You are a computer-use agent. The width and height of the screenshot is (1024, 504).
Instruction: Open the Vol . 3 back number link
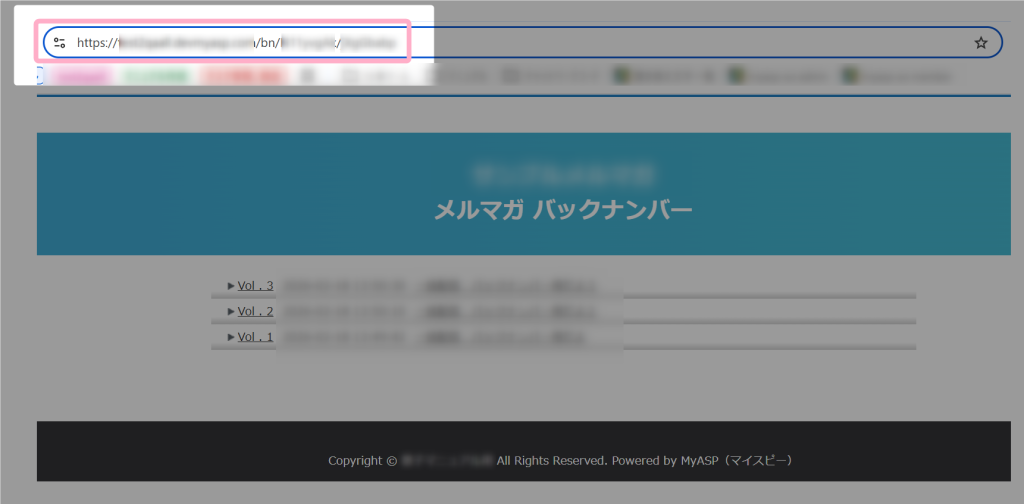click(x=255, y=286)
